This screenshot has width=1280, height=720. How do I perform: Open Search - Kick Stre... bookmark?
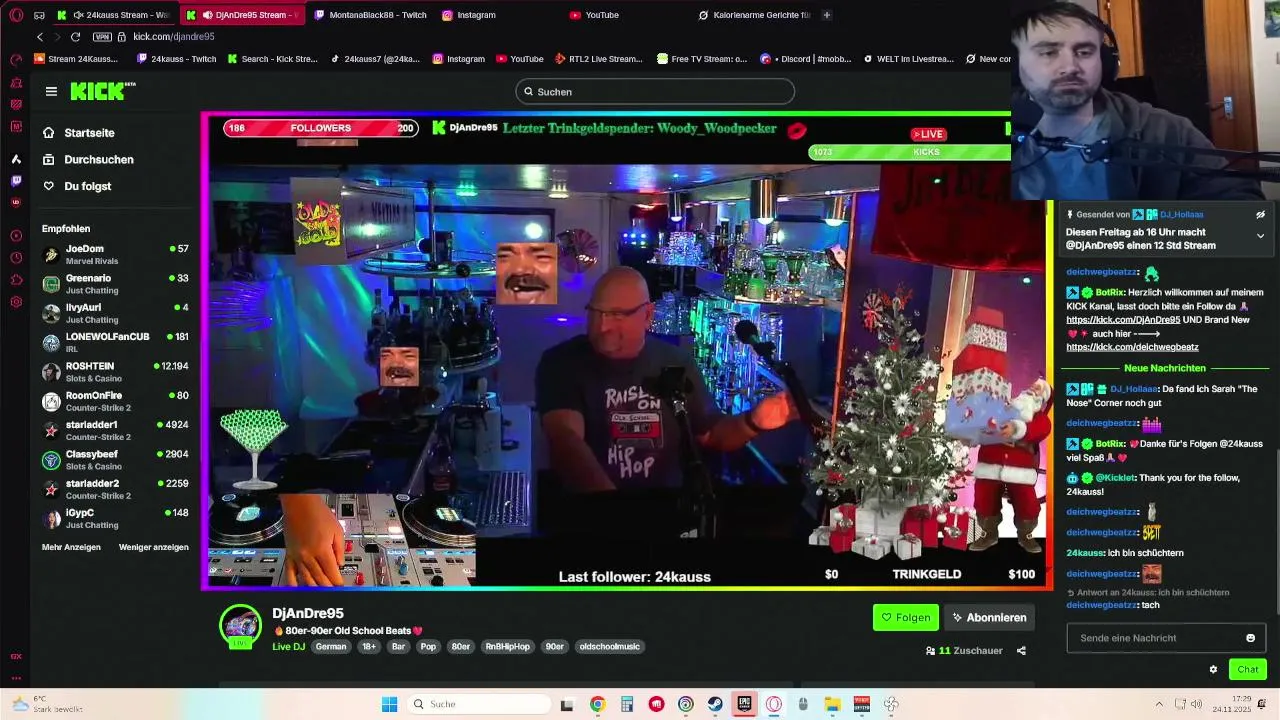point(272,59)
